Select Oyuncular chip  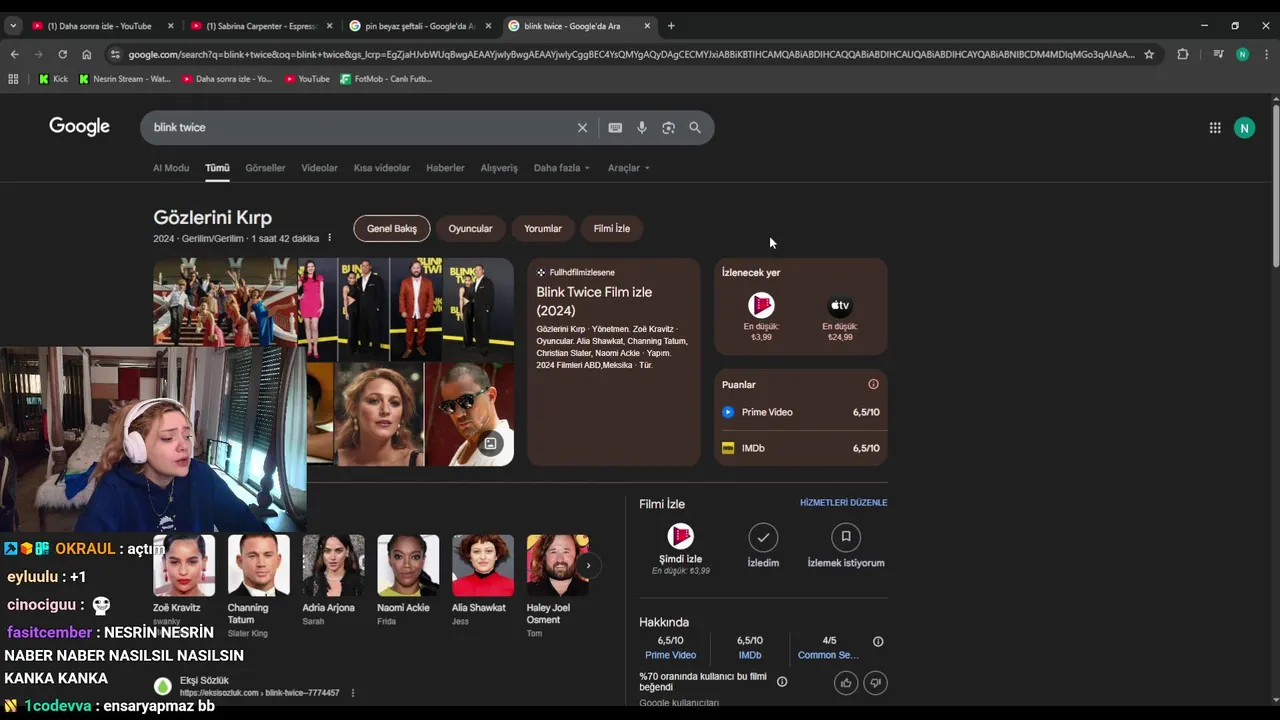pos(470,229)
